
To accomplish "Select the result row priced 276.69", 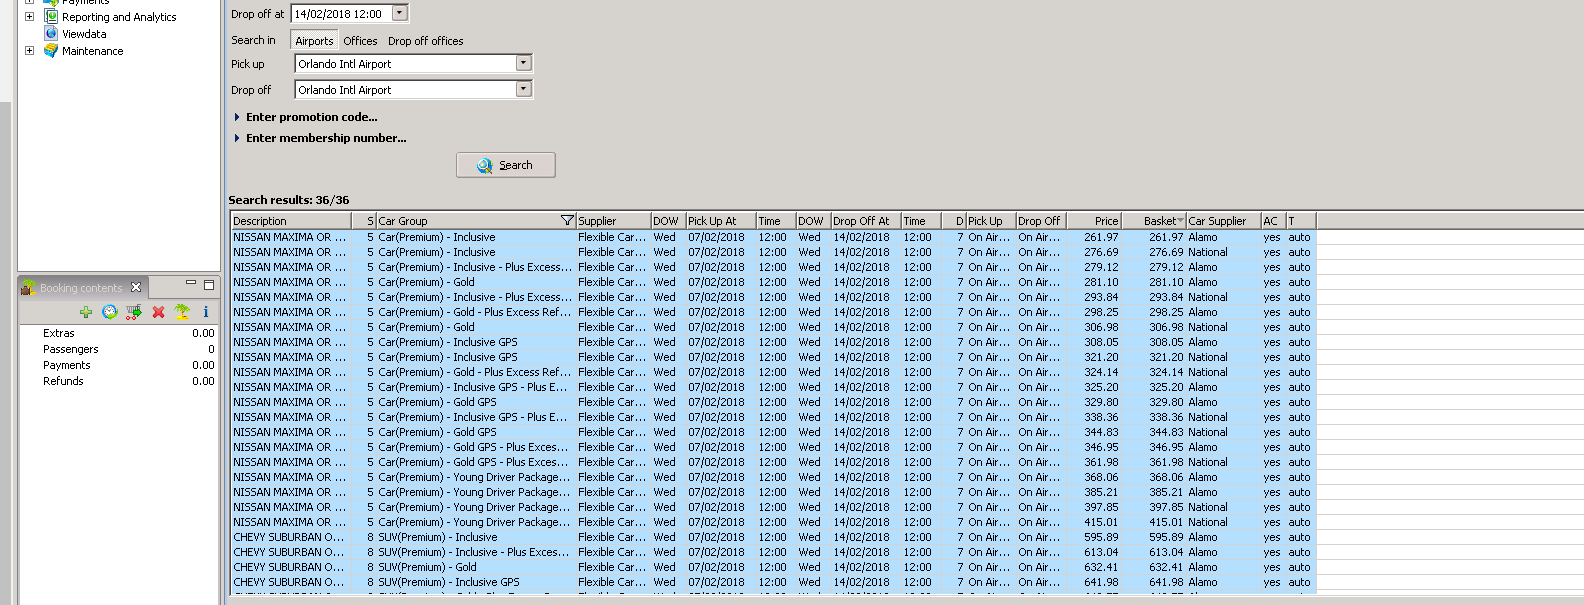I will click(773, 252).
